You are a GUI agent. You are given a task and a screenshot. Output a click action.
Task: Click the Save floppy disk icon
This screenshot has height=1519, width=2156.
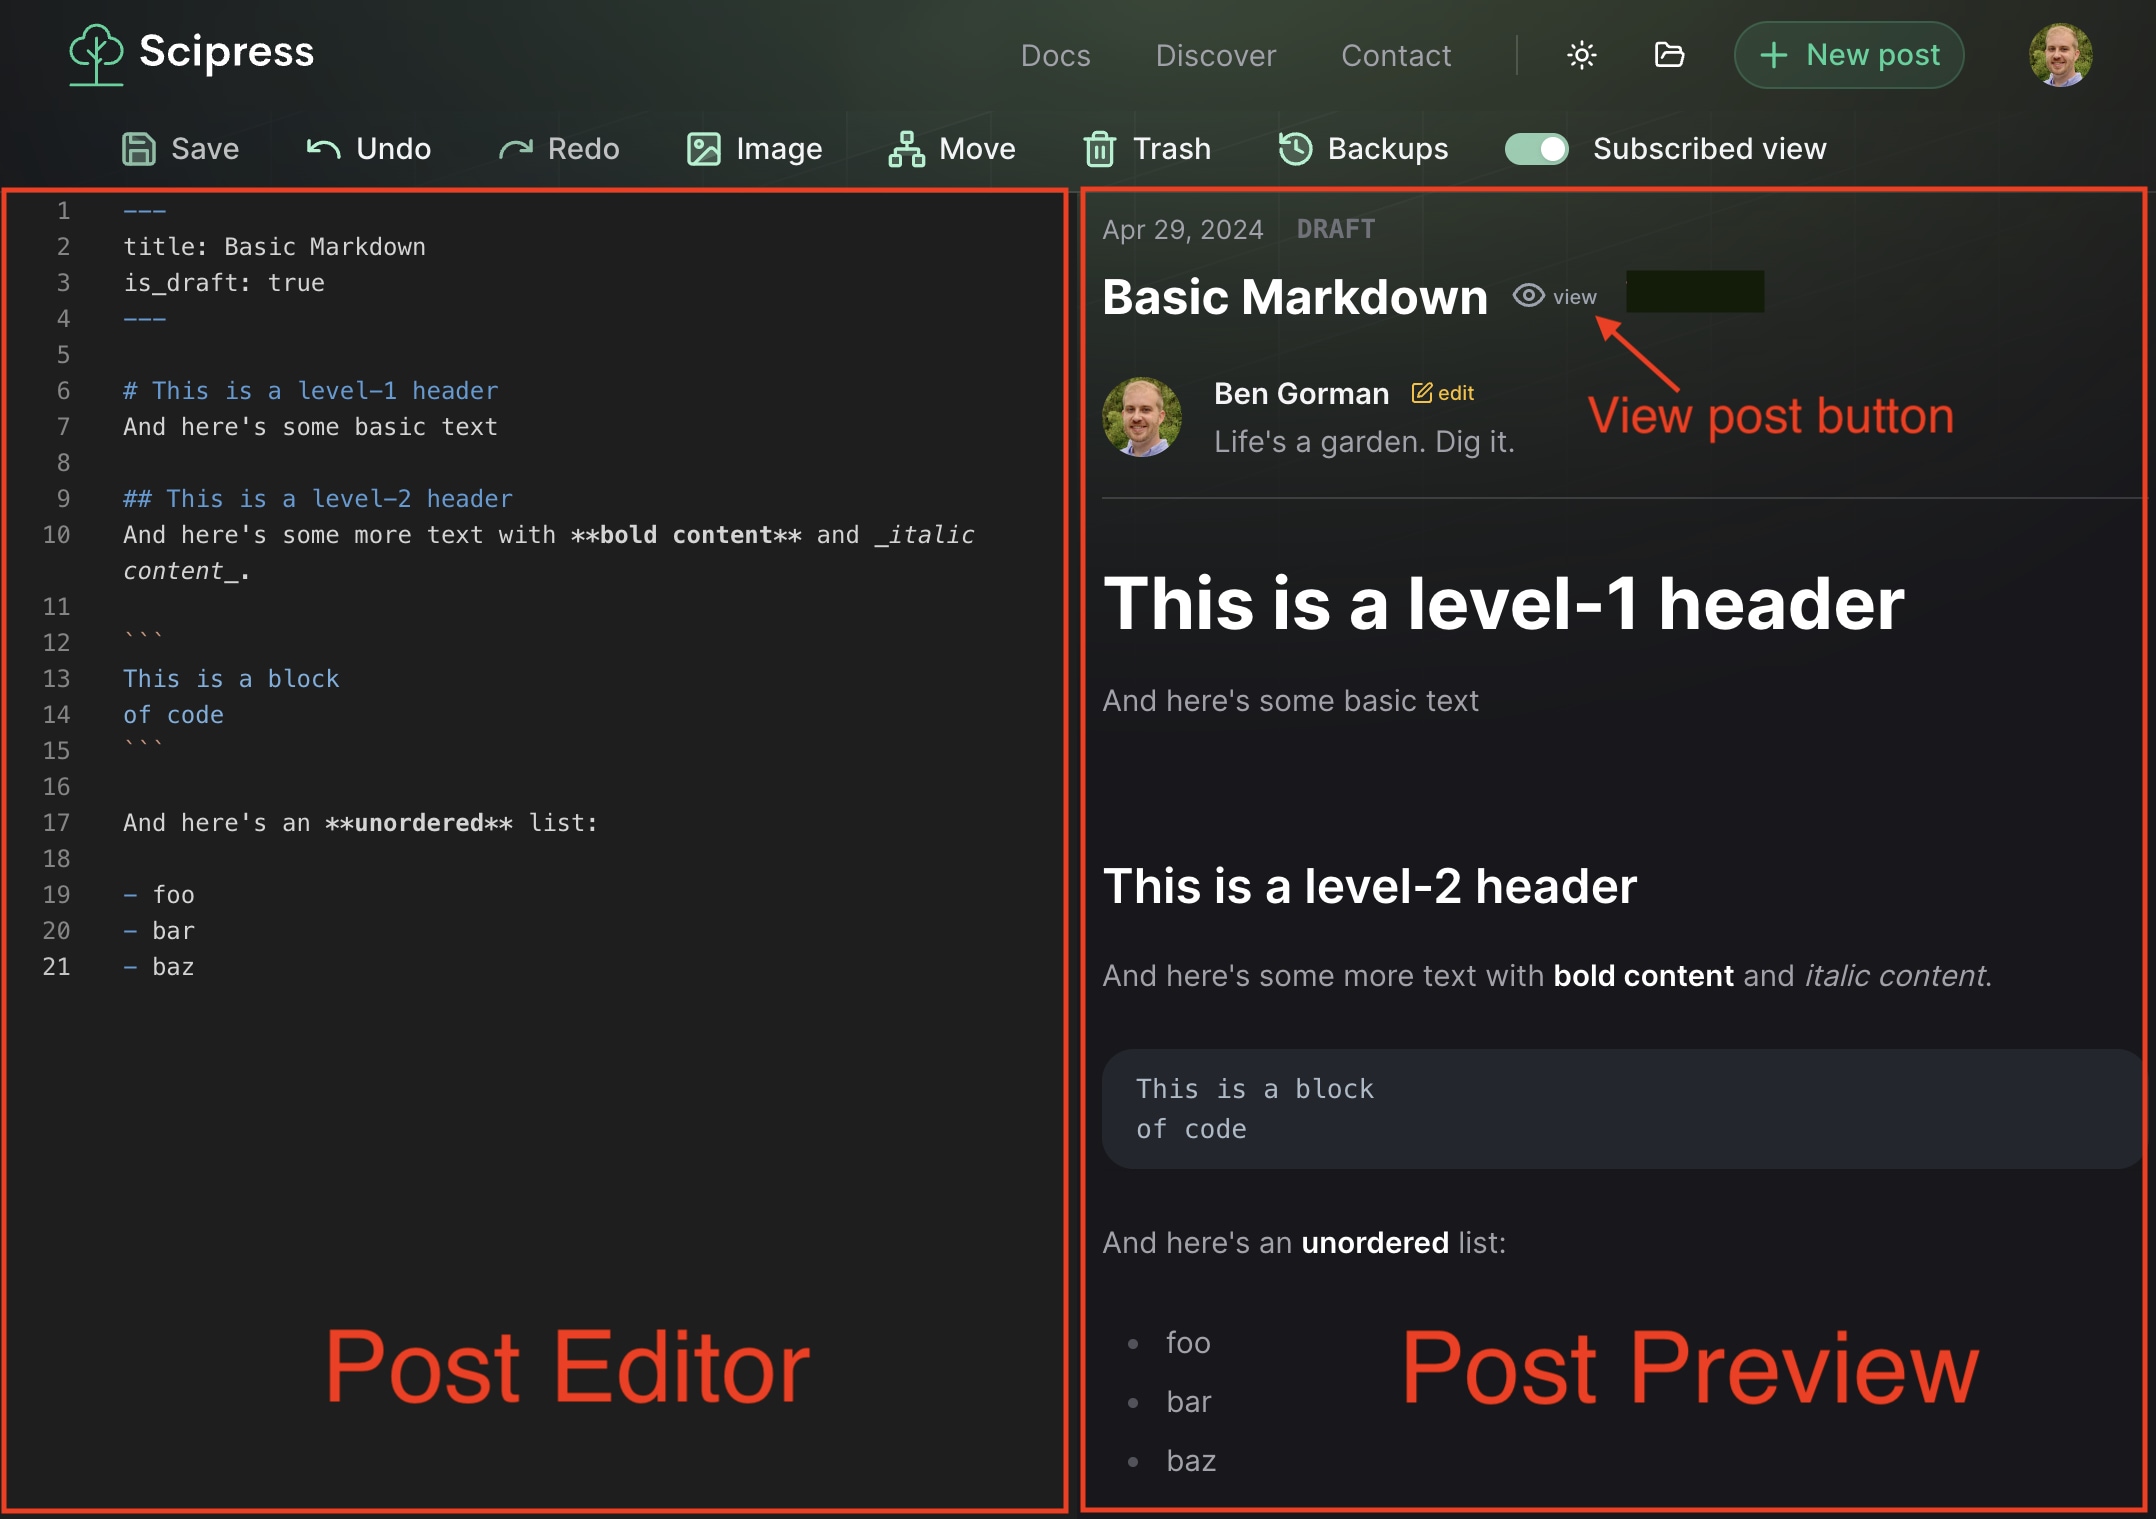(x=139, y=149)
